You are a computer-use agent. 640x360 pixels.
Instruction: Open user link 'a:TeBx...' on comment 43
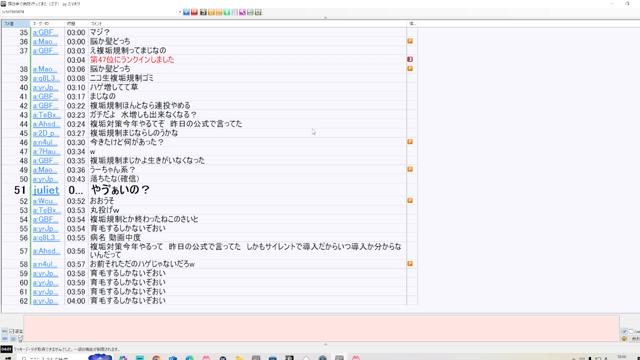coord(47,115)
